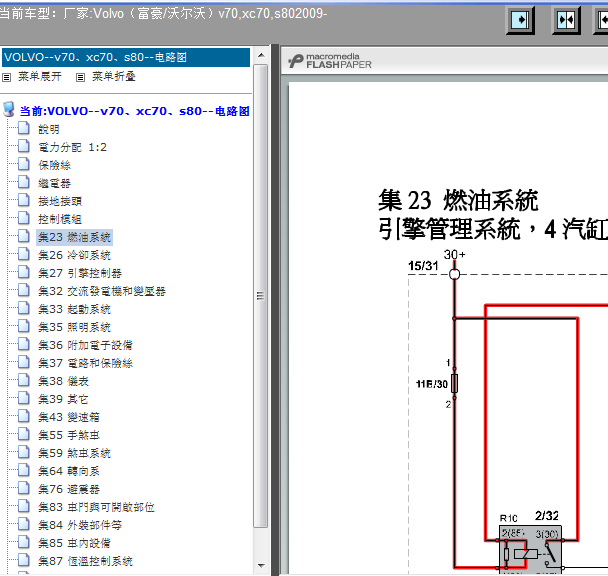
Task: Click the page icon beside 集26 冷卻系統
Action: coord(24,254)
